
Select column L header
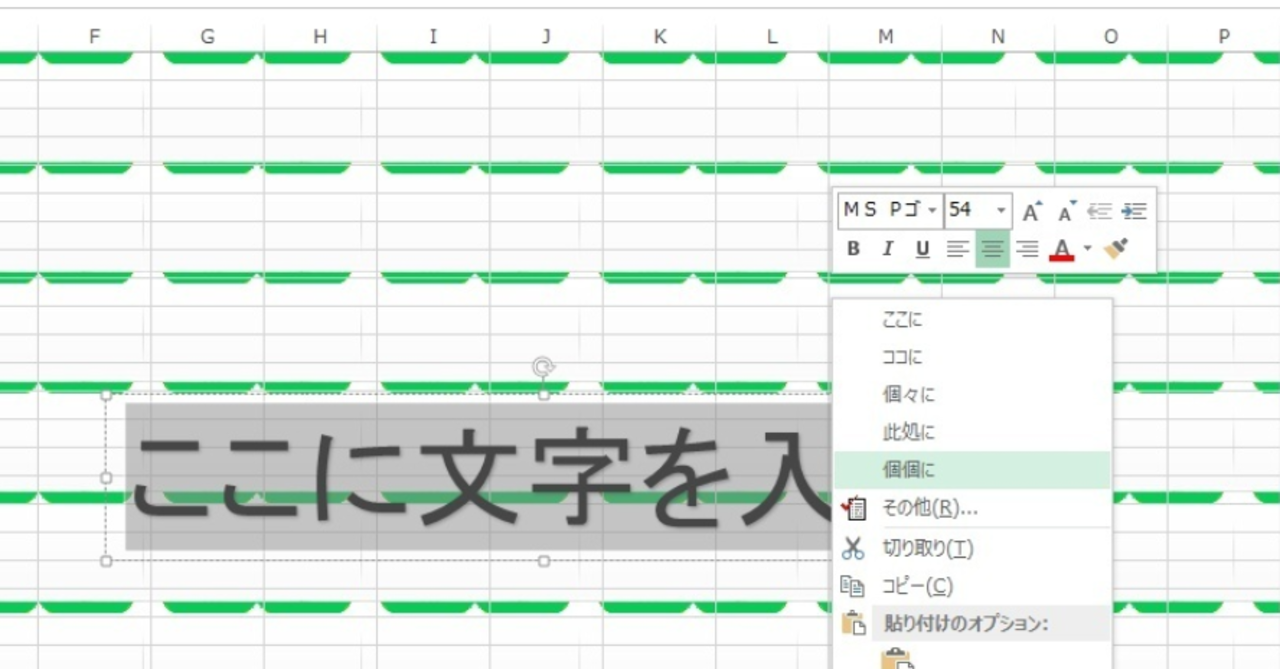click(x=772, y=37)
